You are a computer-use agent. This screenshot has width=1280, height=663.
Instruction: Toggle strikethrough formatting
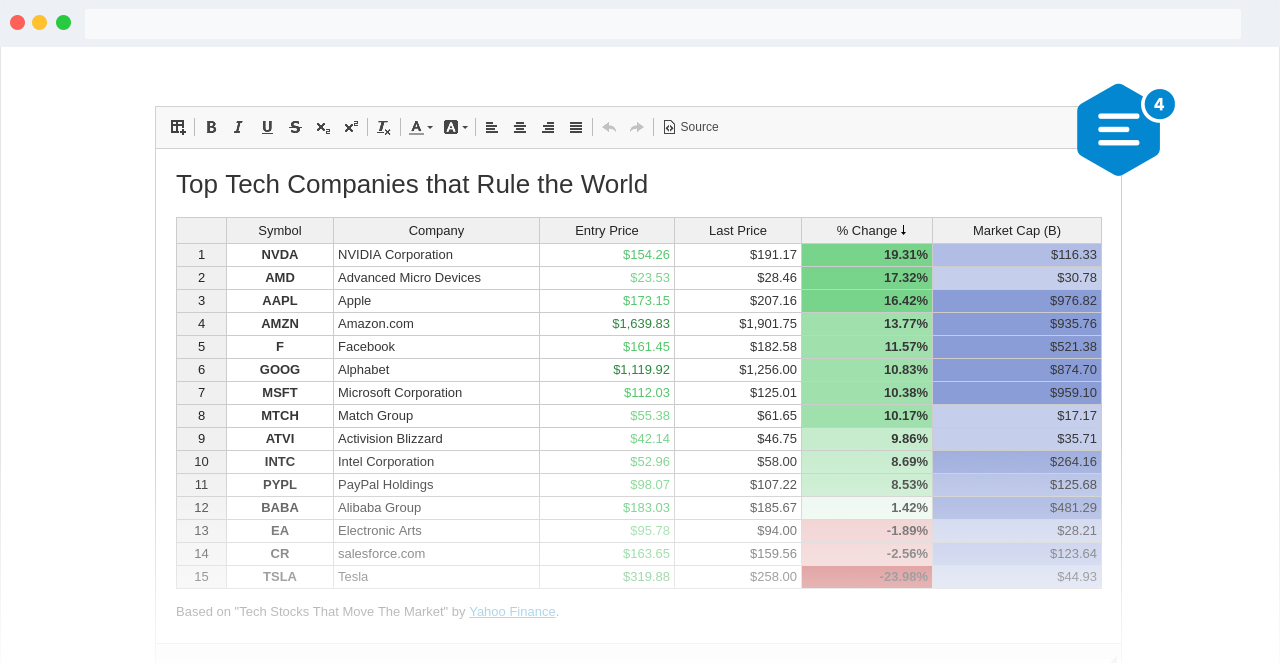tap(295, 127)
